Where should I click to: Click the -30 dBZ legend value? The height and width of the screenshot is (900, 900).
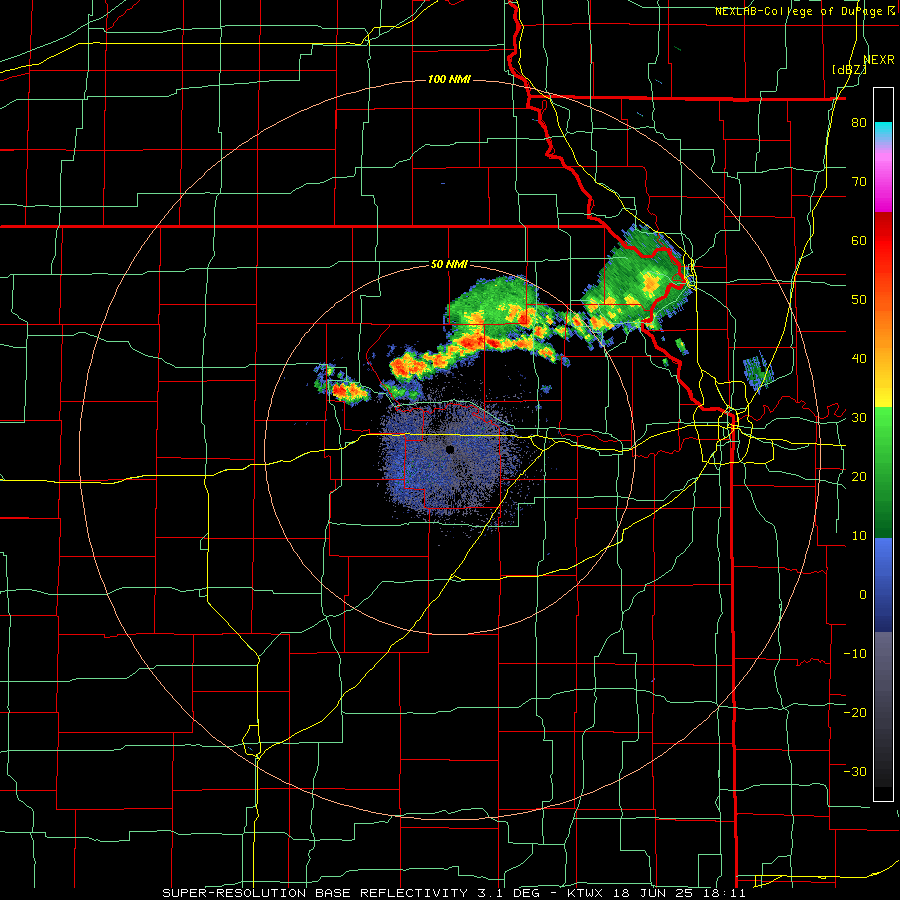[x=855, y=771]
